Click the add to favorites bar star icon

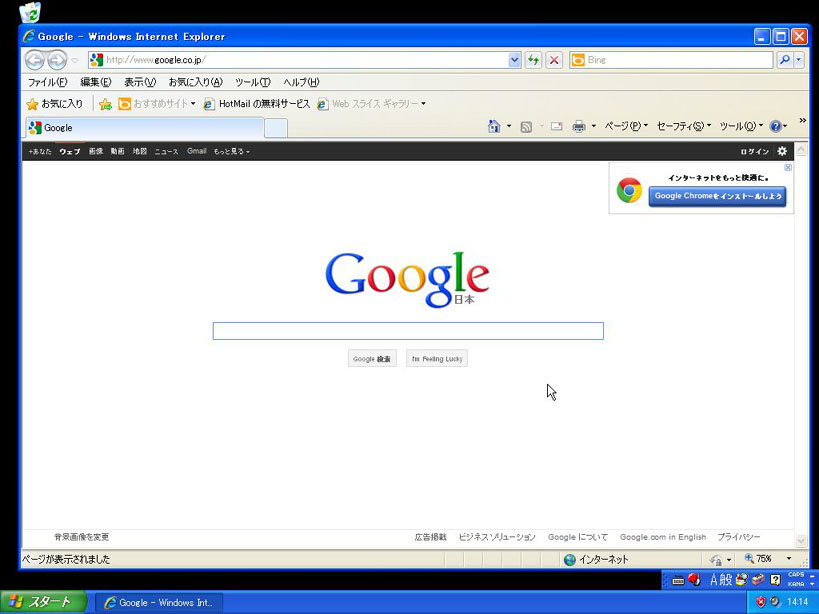pyautogui.click(x=106, y=104)
